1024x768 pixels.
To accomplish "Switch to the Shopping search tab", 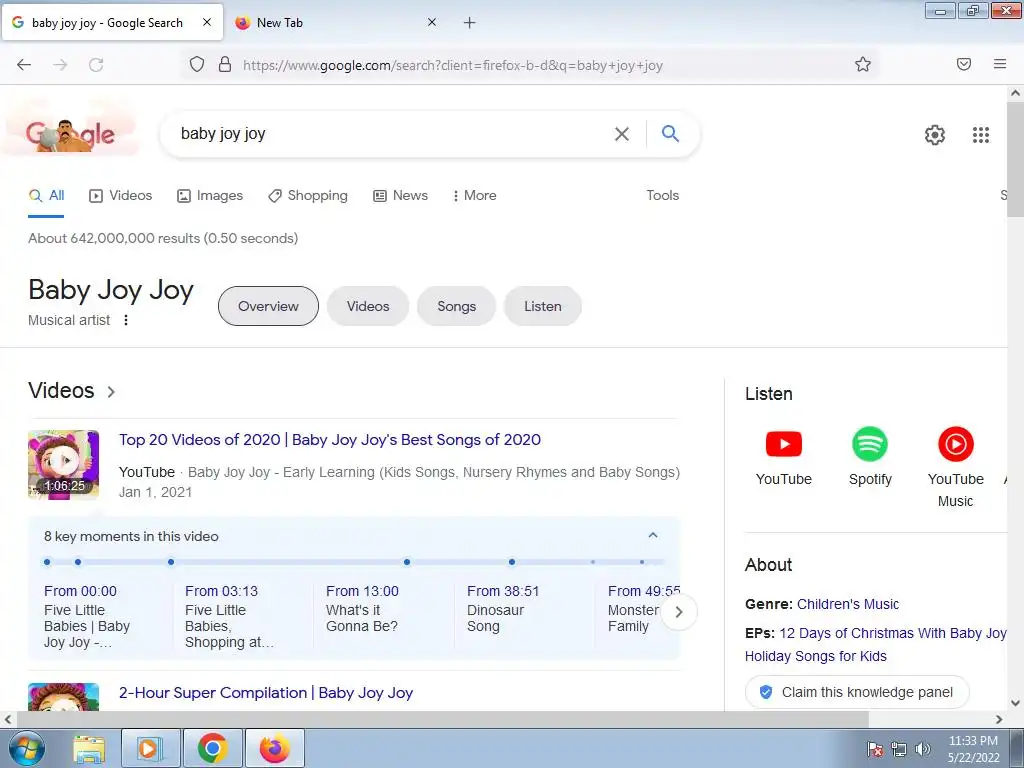I will pos(308,195).
